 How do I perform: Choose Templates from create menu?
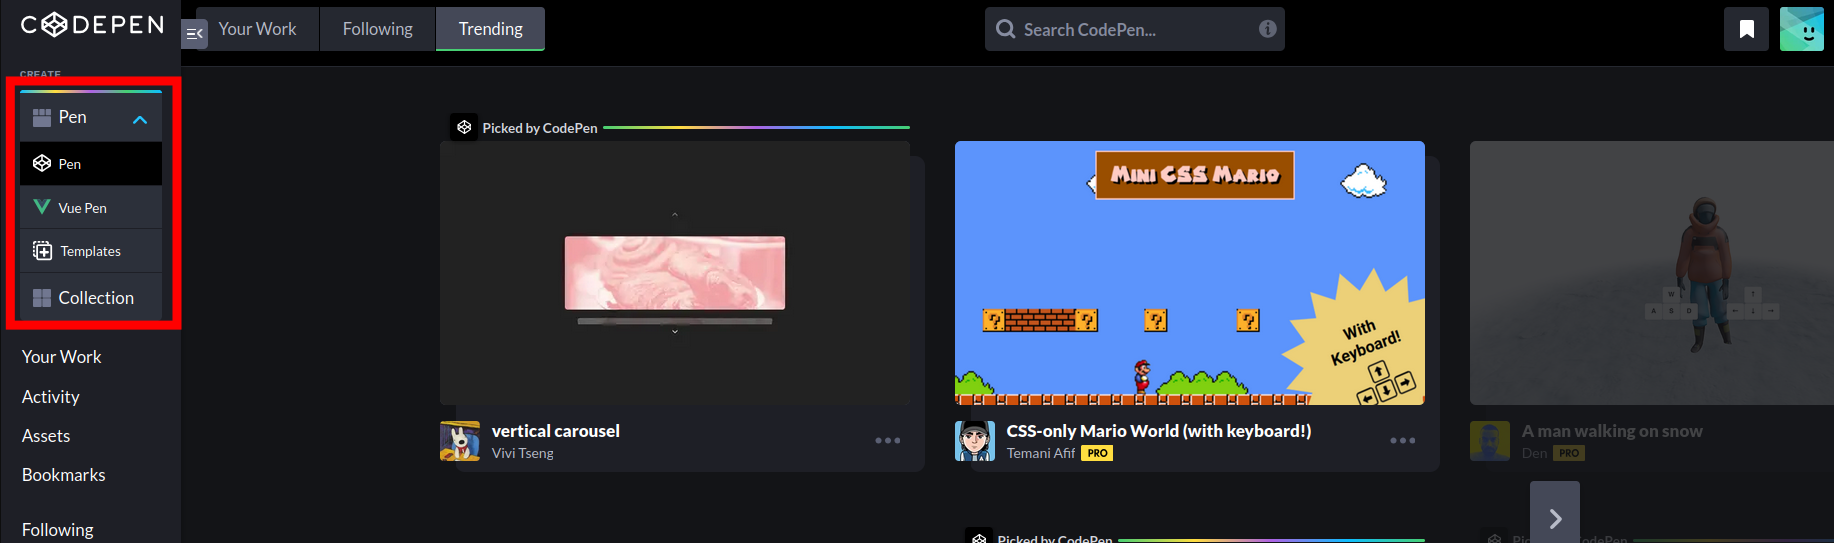tap(91, 251)
